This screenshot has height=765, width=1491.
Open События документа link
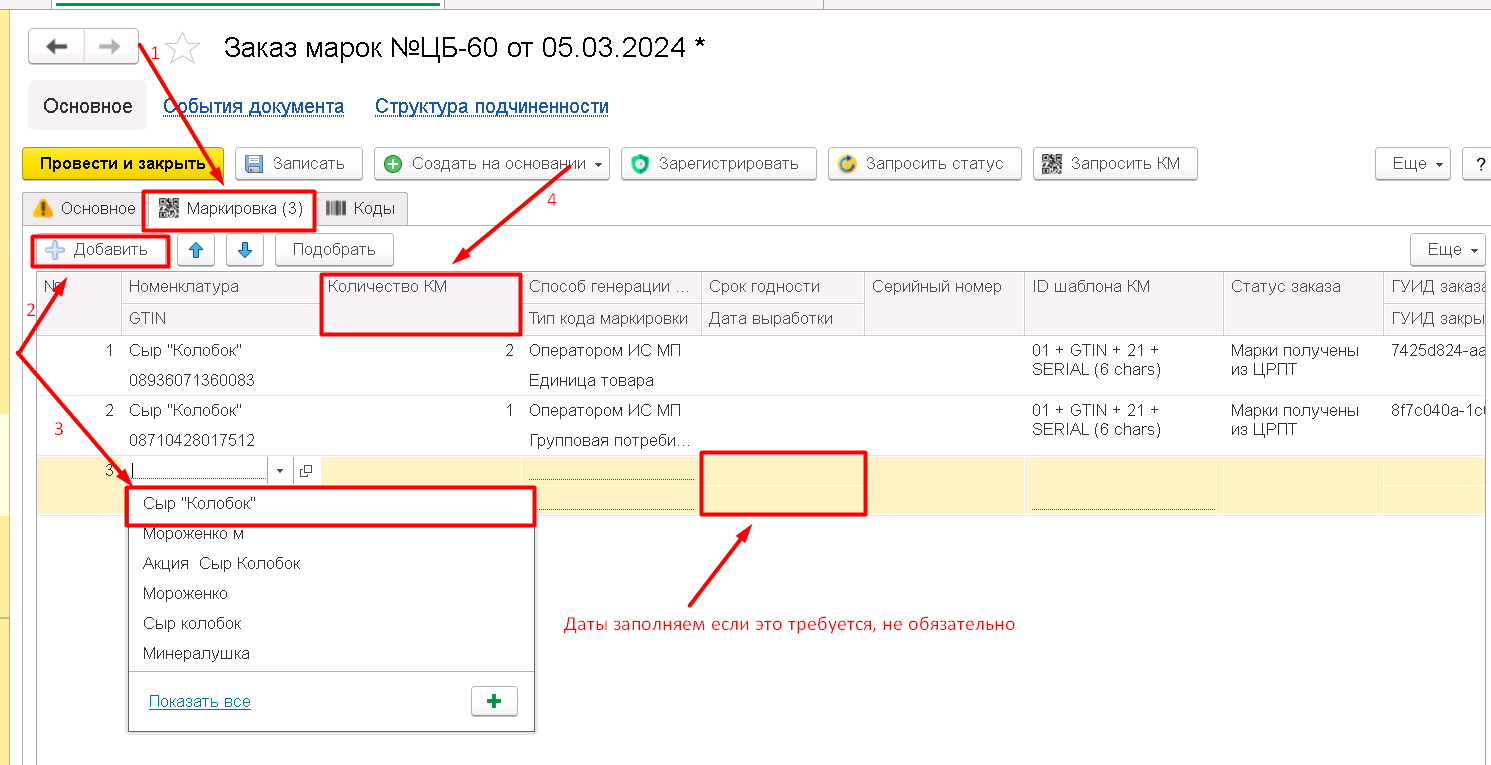tap(254, 106)
